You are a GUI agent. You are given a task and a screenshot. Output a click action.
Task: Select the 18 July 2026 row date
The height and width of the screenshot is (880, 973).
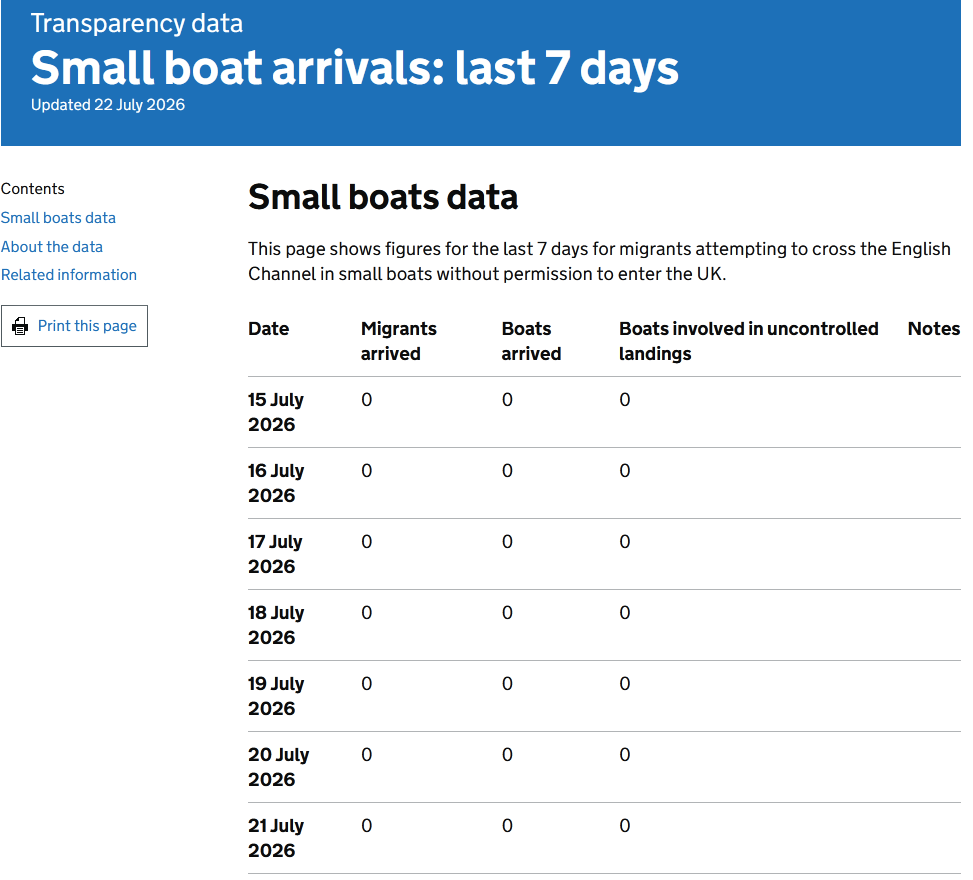276,625
